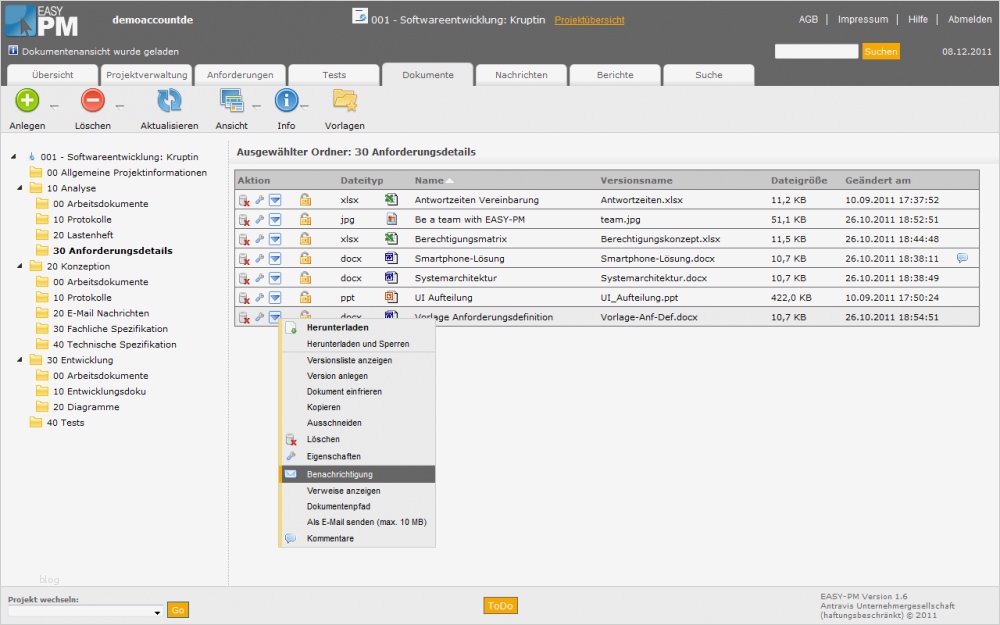Switch to the Übersicht tab
The image size is (1000, 625).
pyautogui.click(x=52, y=75)
